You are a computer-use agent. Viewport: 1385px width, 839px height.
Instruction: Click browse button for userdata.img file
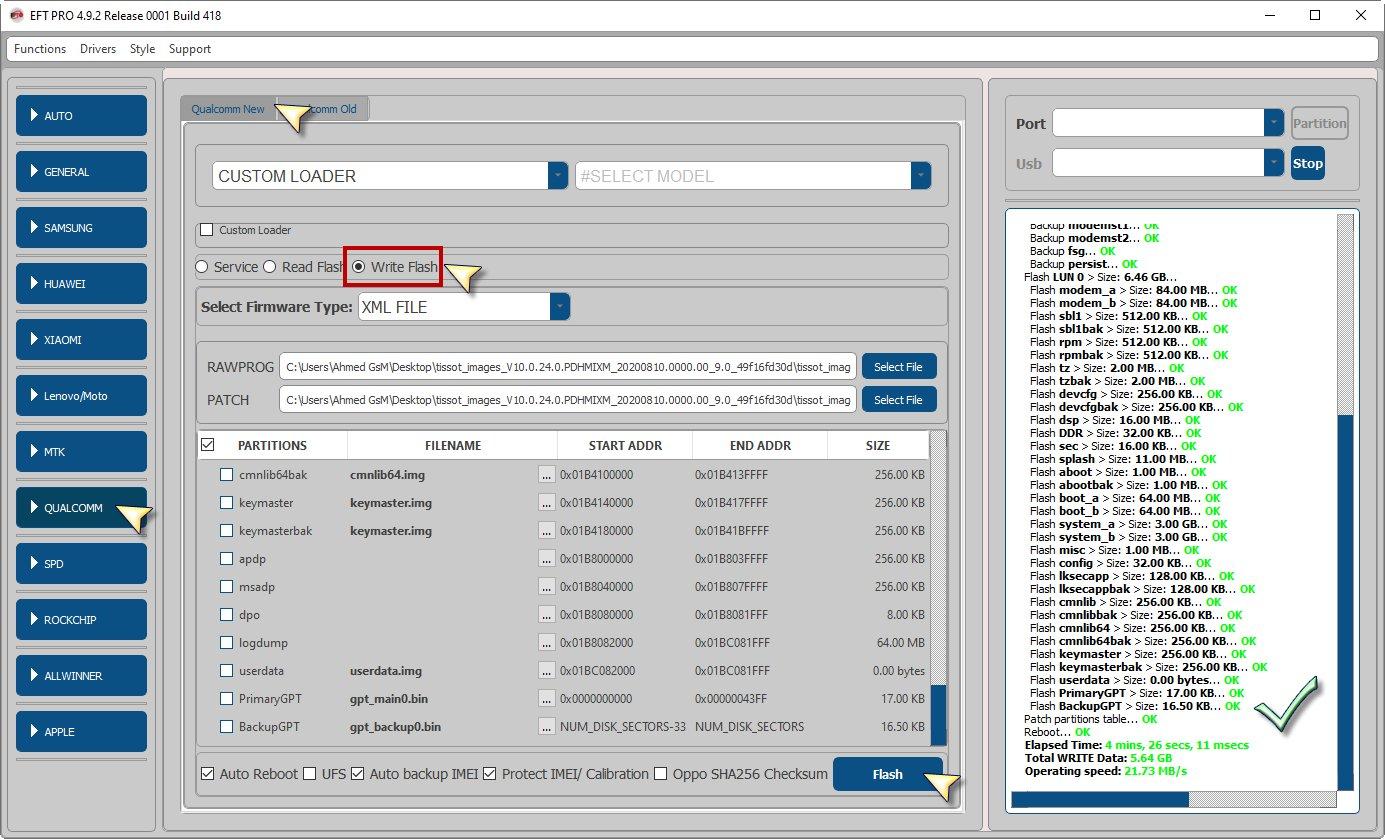(546, 671)
